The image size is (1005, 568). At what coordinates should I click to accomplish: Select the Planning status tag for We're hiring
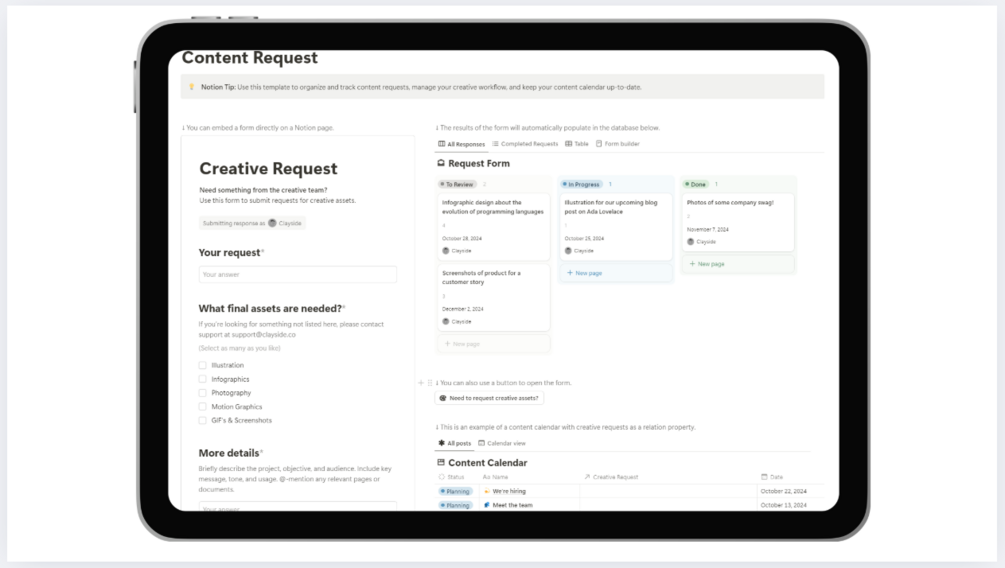click(x=456, y=491)
